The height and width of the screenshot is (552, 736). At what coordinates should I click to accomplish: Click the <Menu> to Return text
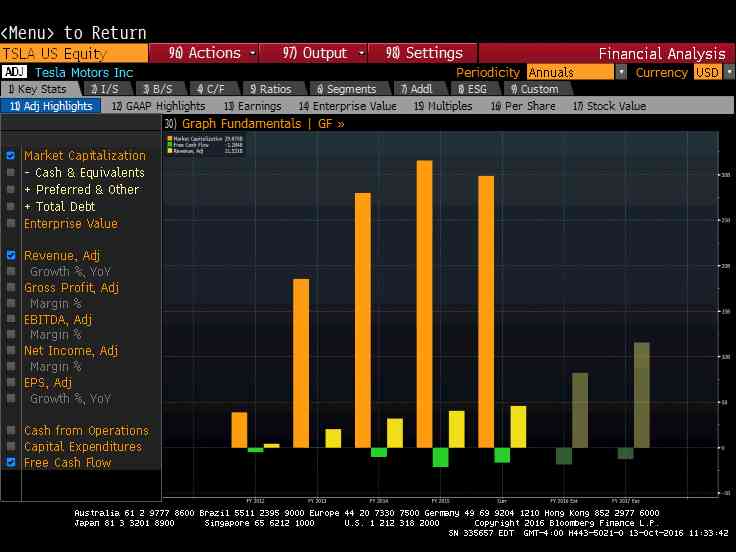point(73,33)
